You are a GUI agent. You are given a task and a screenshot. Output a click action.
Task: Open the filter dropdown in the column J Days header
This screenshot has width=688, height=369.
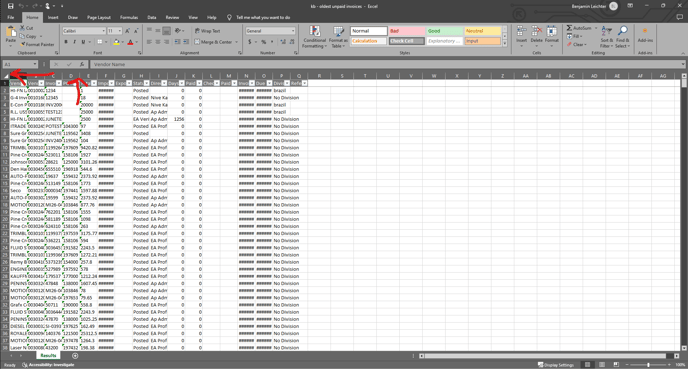click(182, 83)
